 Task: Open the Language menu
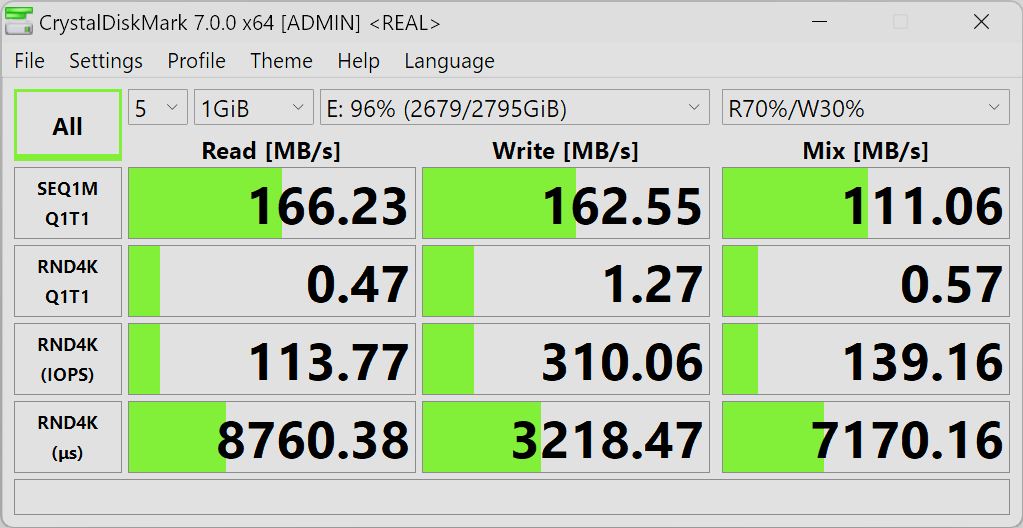(x=450, y=61)
